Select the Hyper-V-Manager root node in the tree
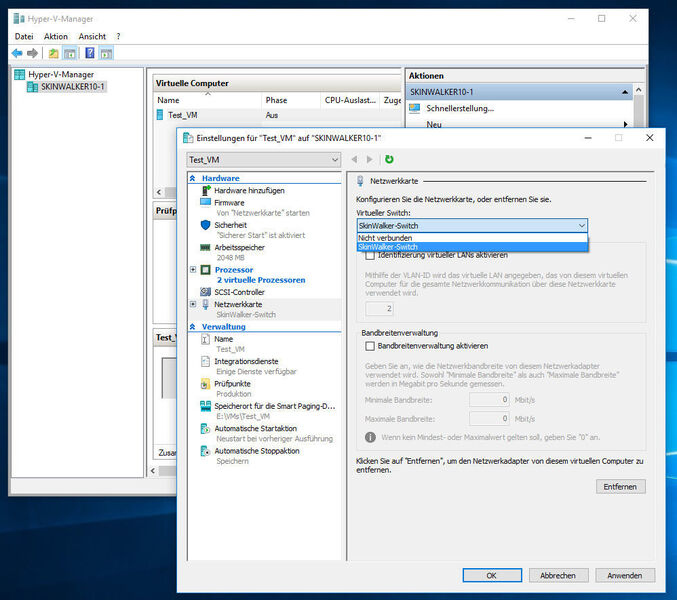 pyautogui.click(x=61, y=74)
